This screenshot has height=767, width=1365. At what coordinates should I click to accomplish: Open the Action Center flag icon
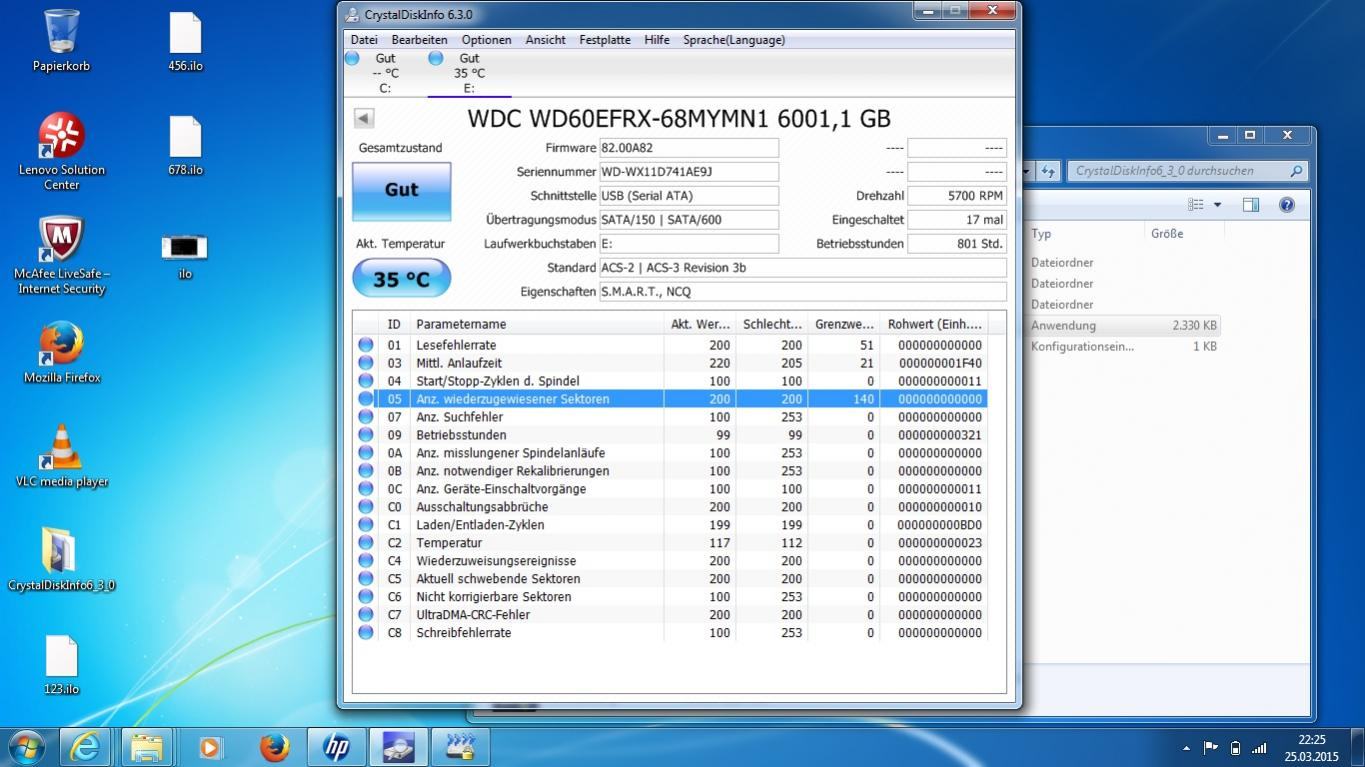pyautogui.click(x=1211, y=748)
